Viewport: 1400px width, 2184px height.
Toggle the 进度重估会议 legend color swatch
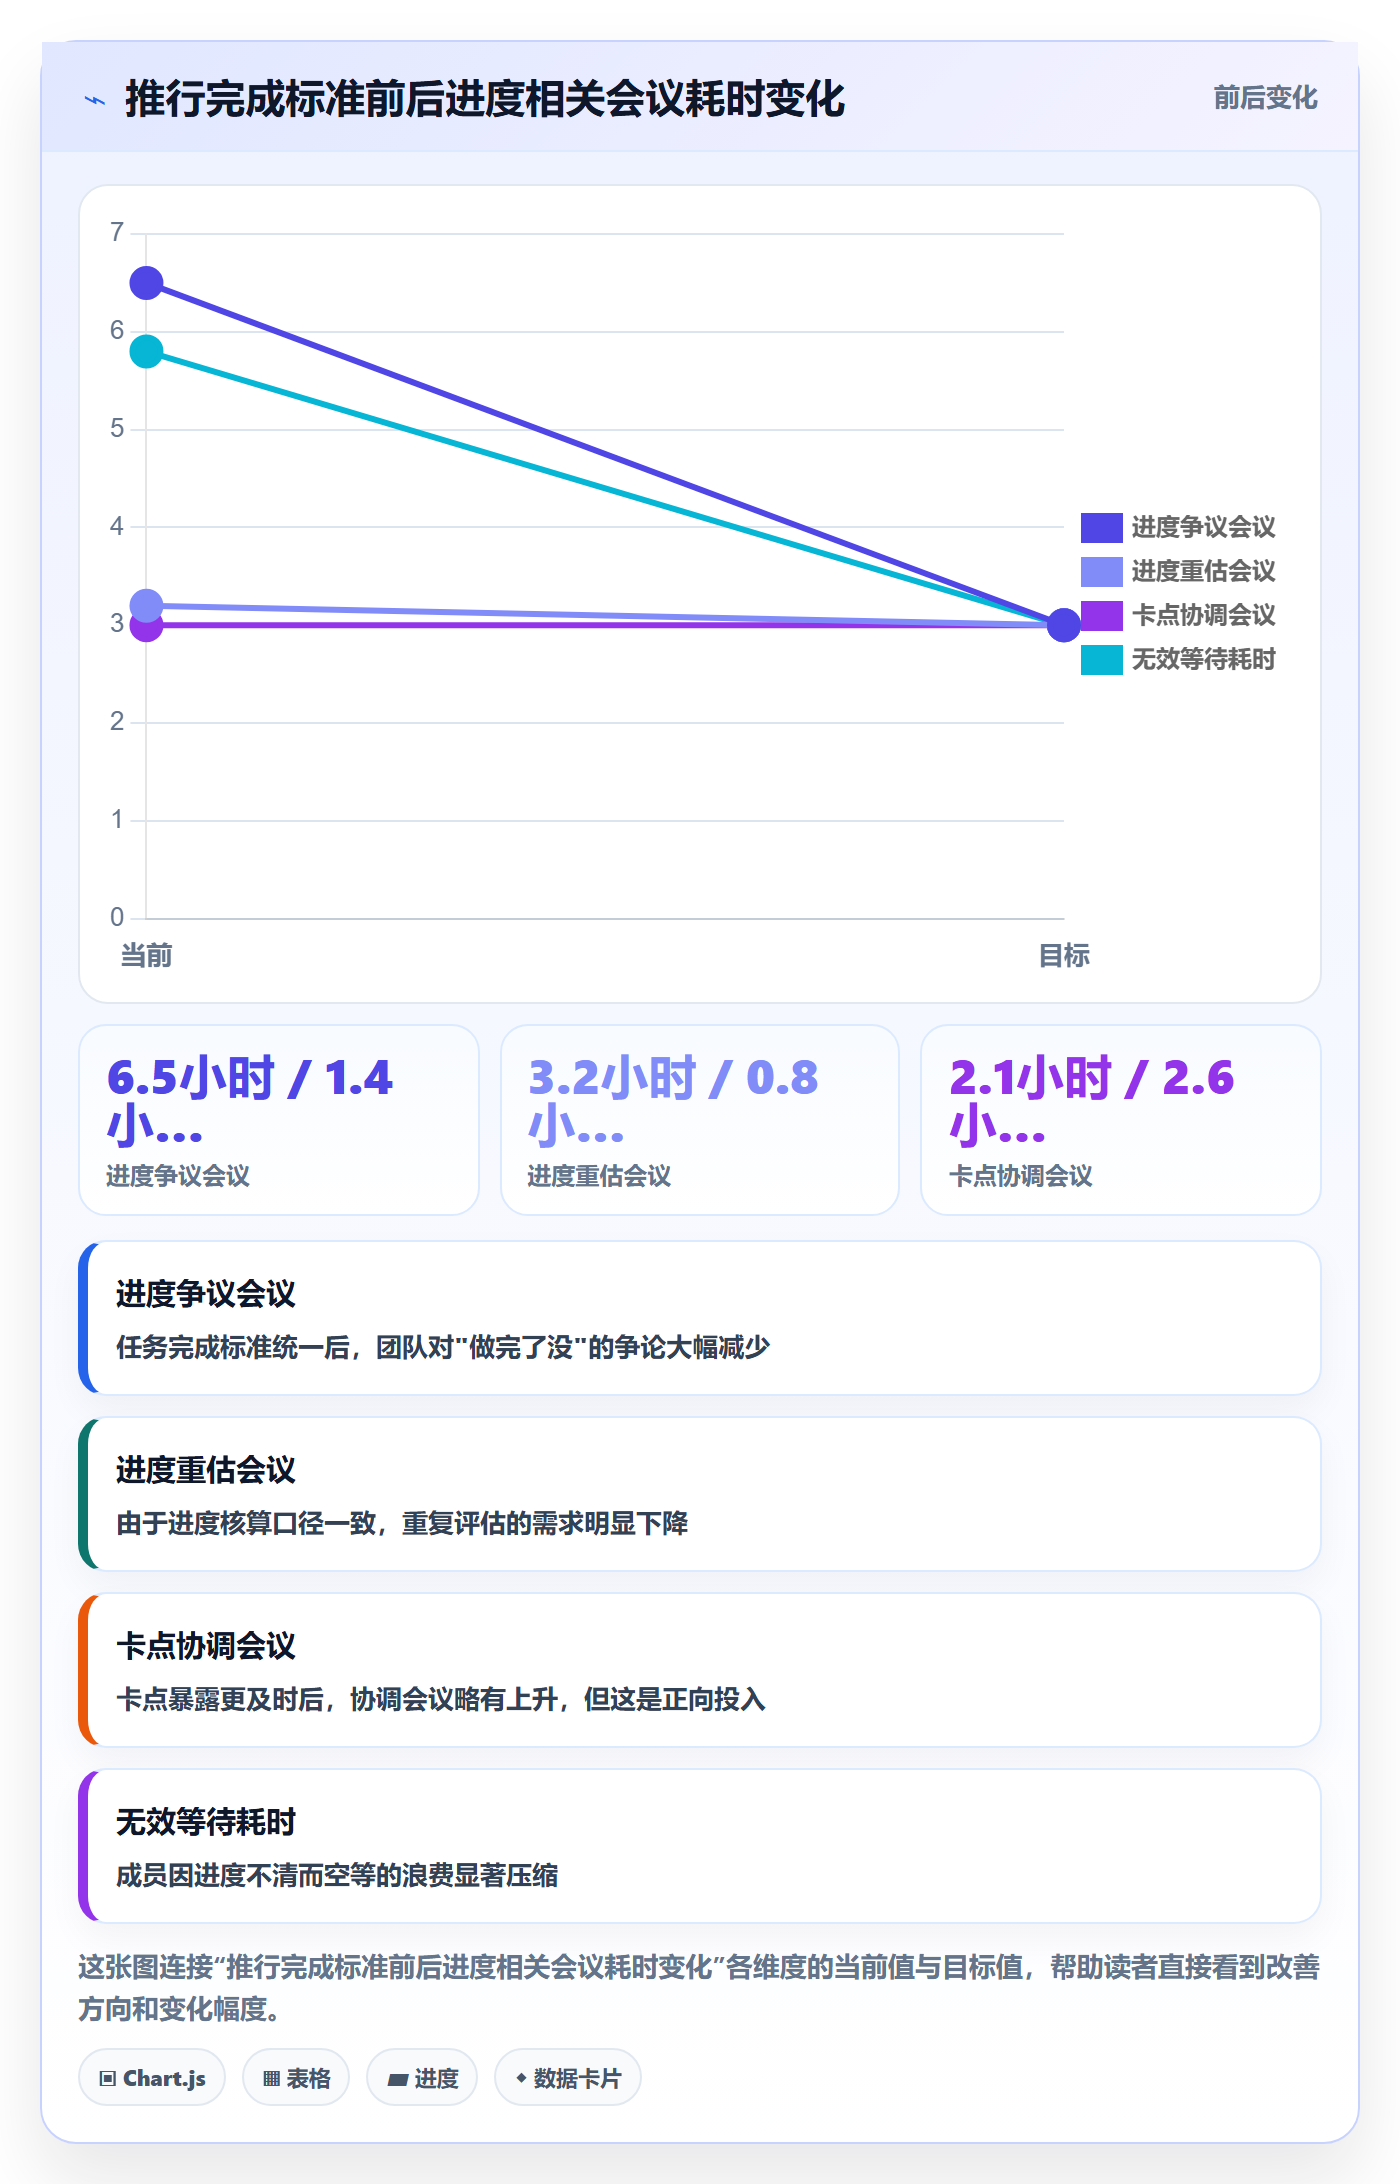click(x=1101, y=571)
